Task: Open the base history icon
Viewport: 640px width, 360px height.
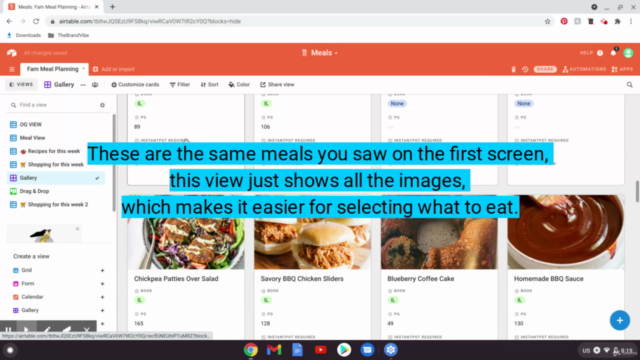Action: click(525, 69)
